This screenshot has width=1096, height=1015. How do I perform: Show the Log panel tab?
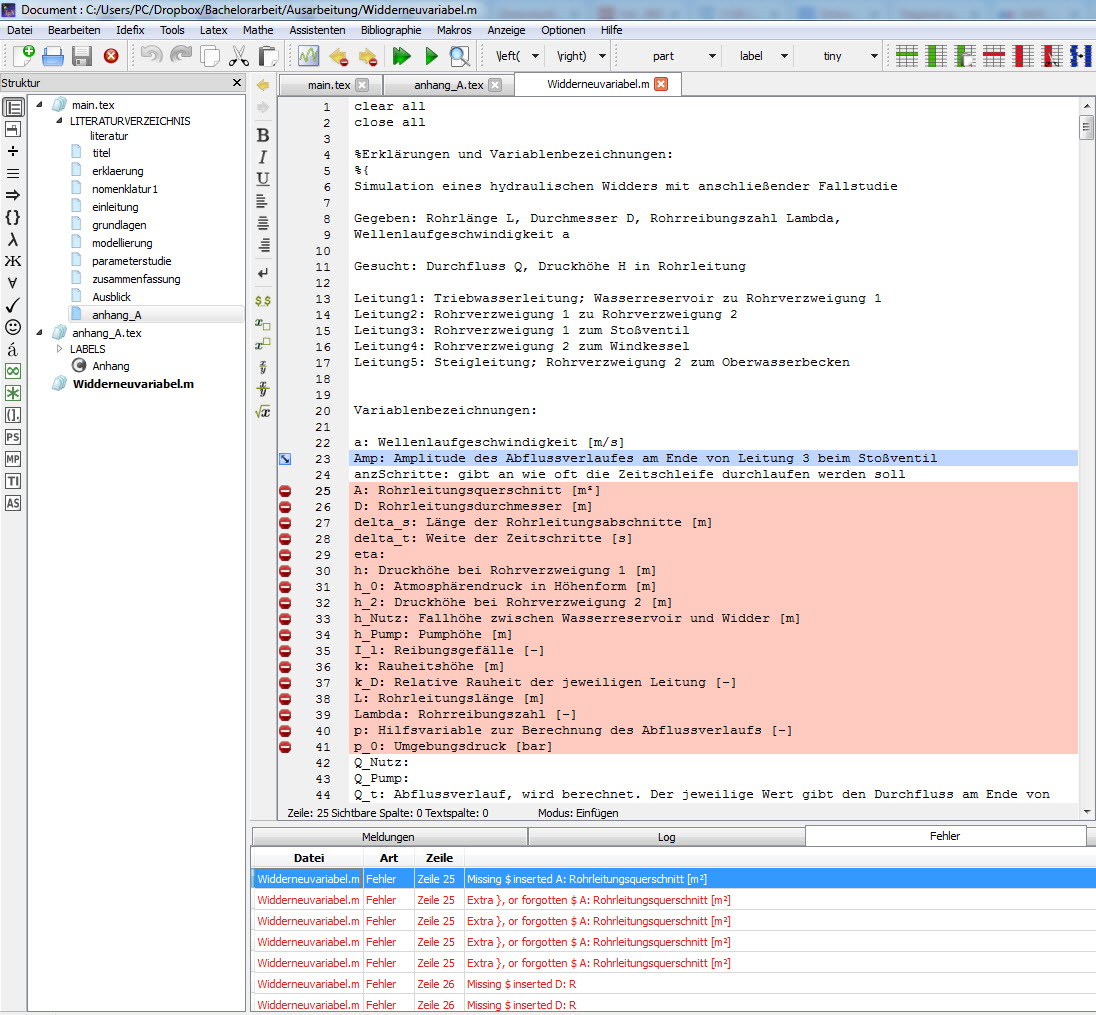coord(666,837)
